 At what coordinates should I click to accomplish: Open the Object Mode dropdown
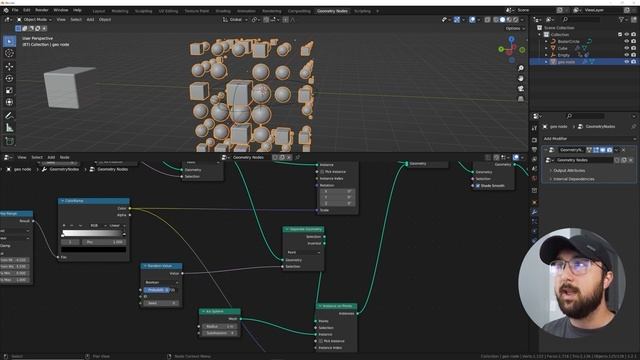tap(34, 20)
